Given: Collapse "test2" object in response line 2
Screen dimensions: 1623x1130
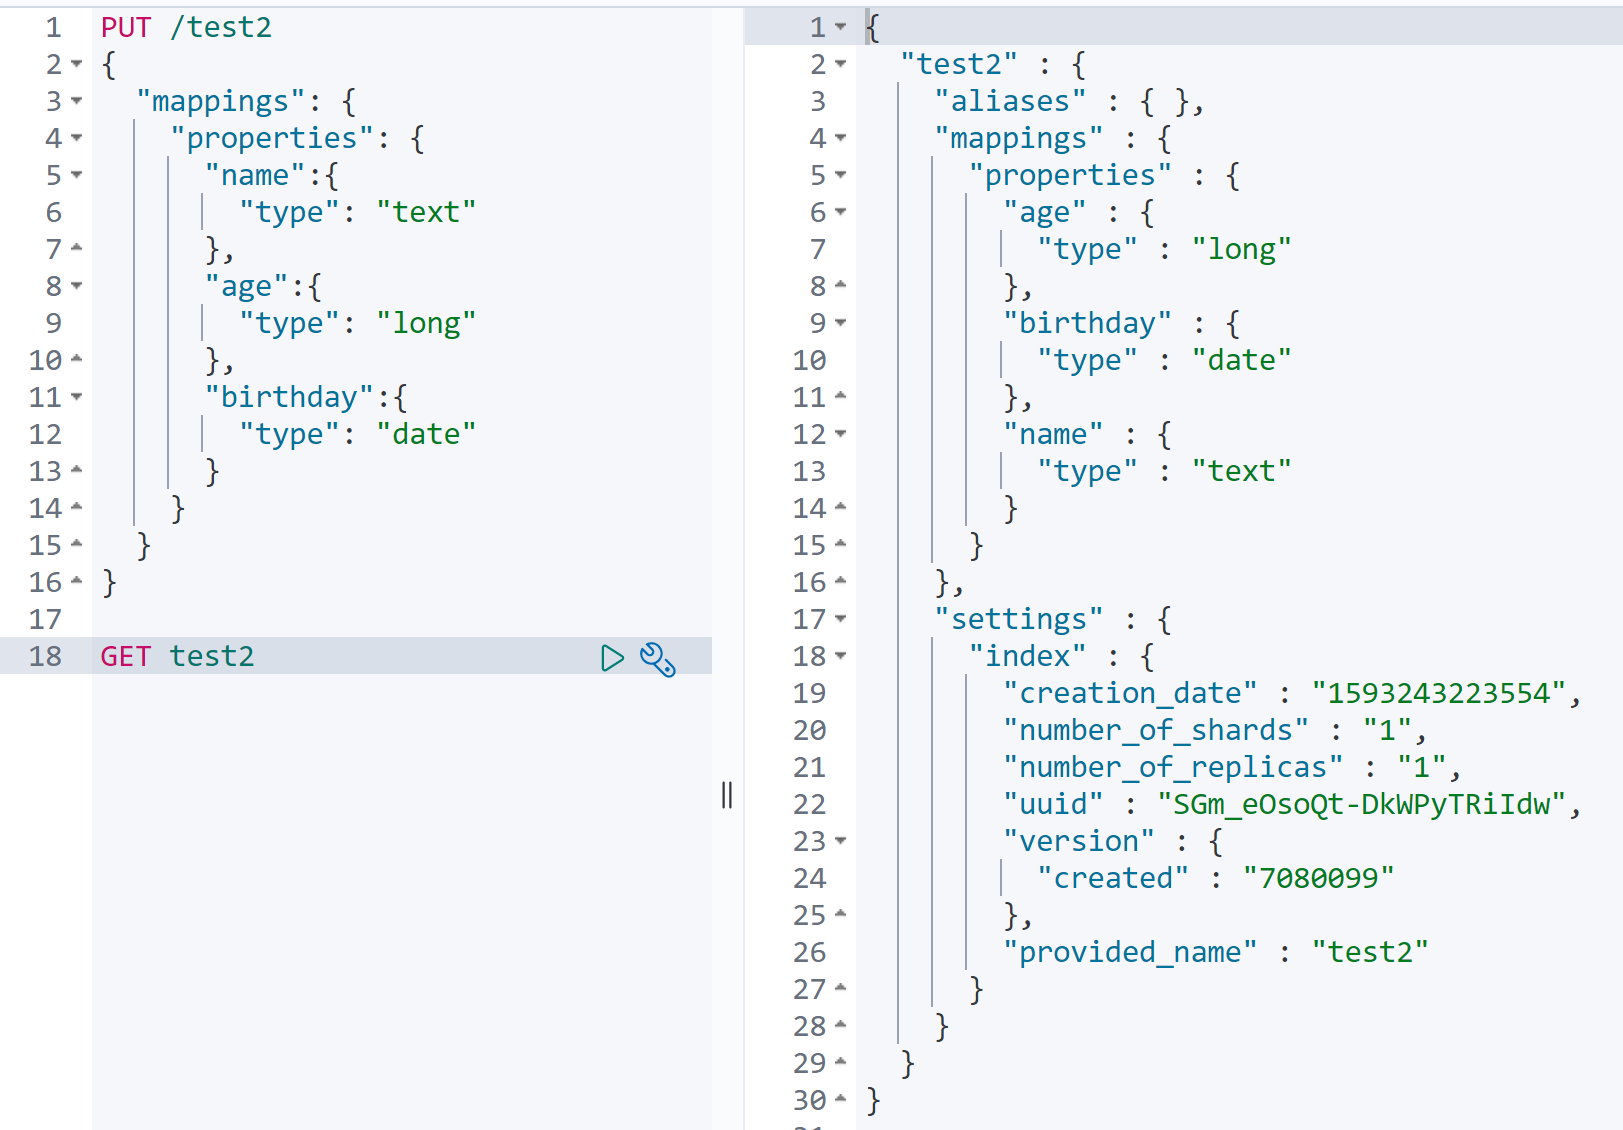Looking at the screenshot, I should coord(841,65).
